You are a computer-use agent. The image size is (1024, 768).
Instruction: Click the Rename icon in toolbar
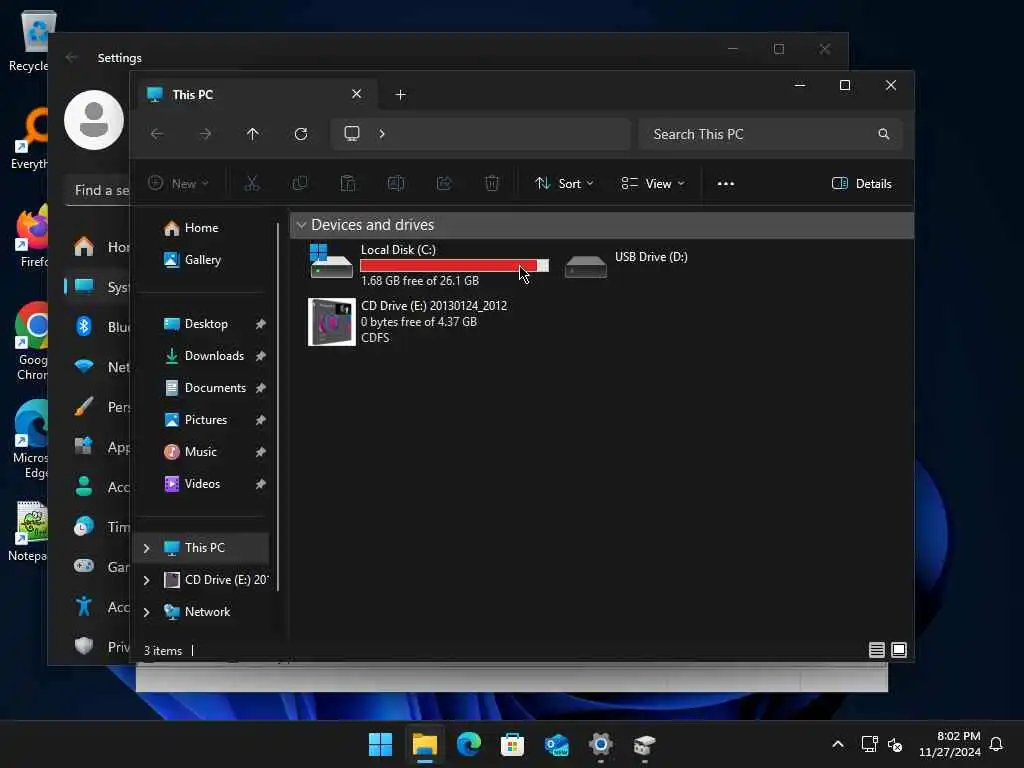tap(396, 184)
